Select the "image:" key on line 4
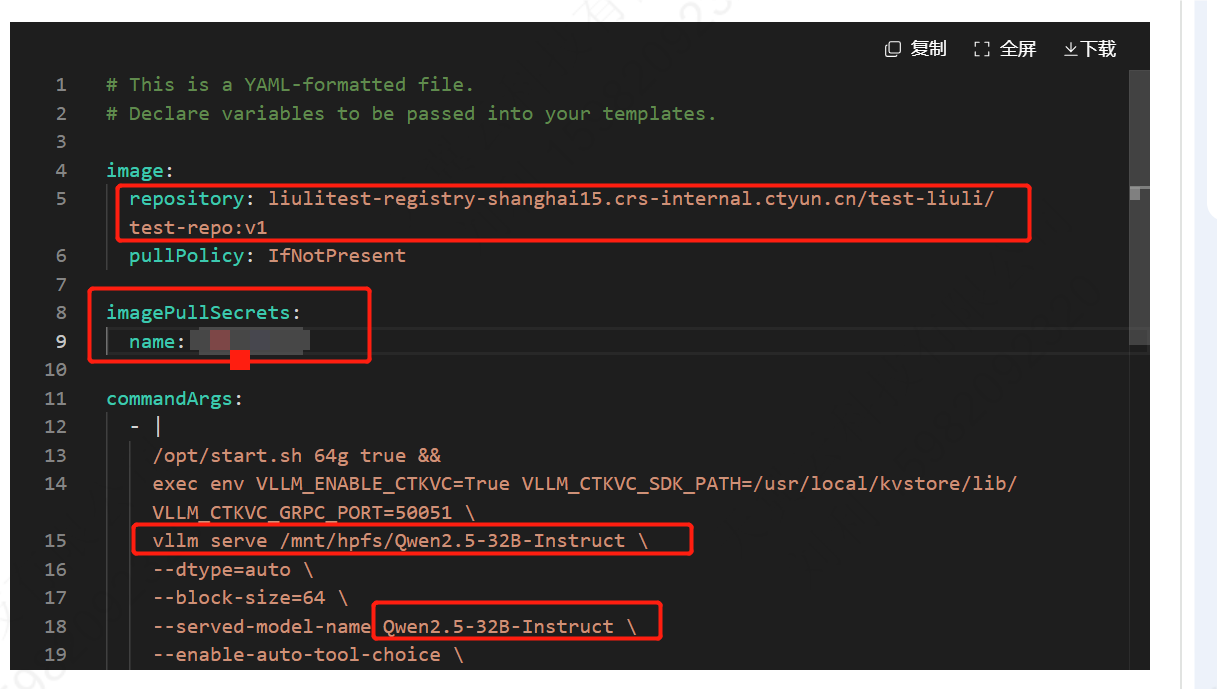1217x689 pixels. [x=134, y=170]
